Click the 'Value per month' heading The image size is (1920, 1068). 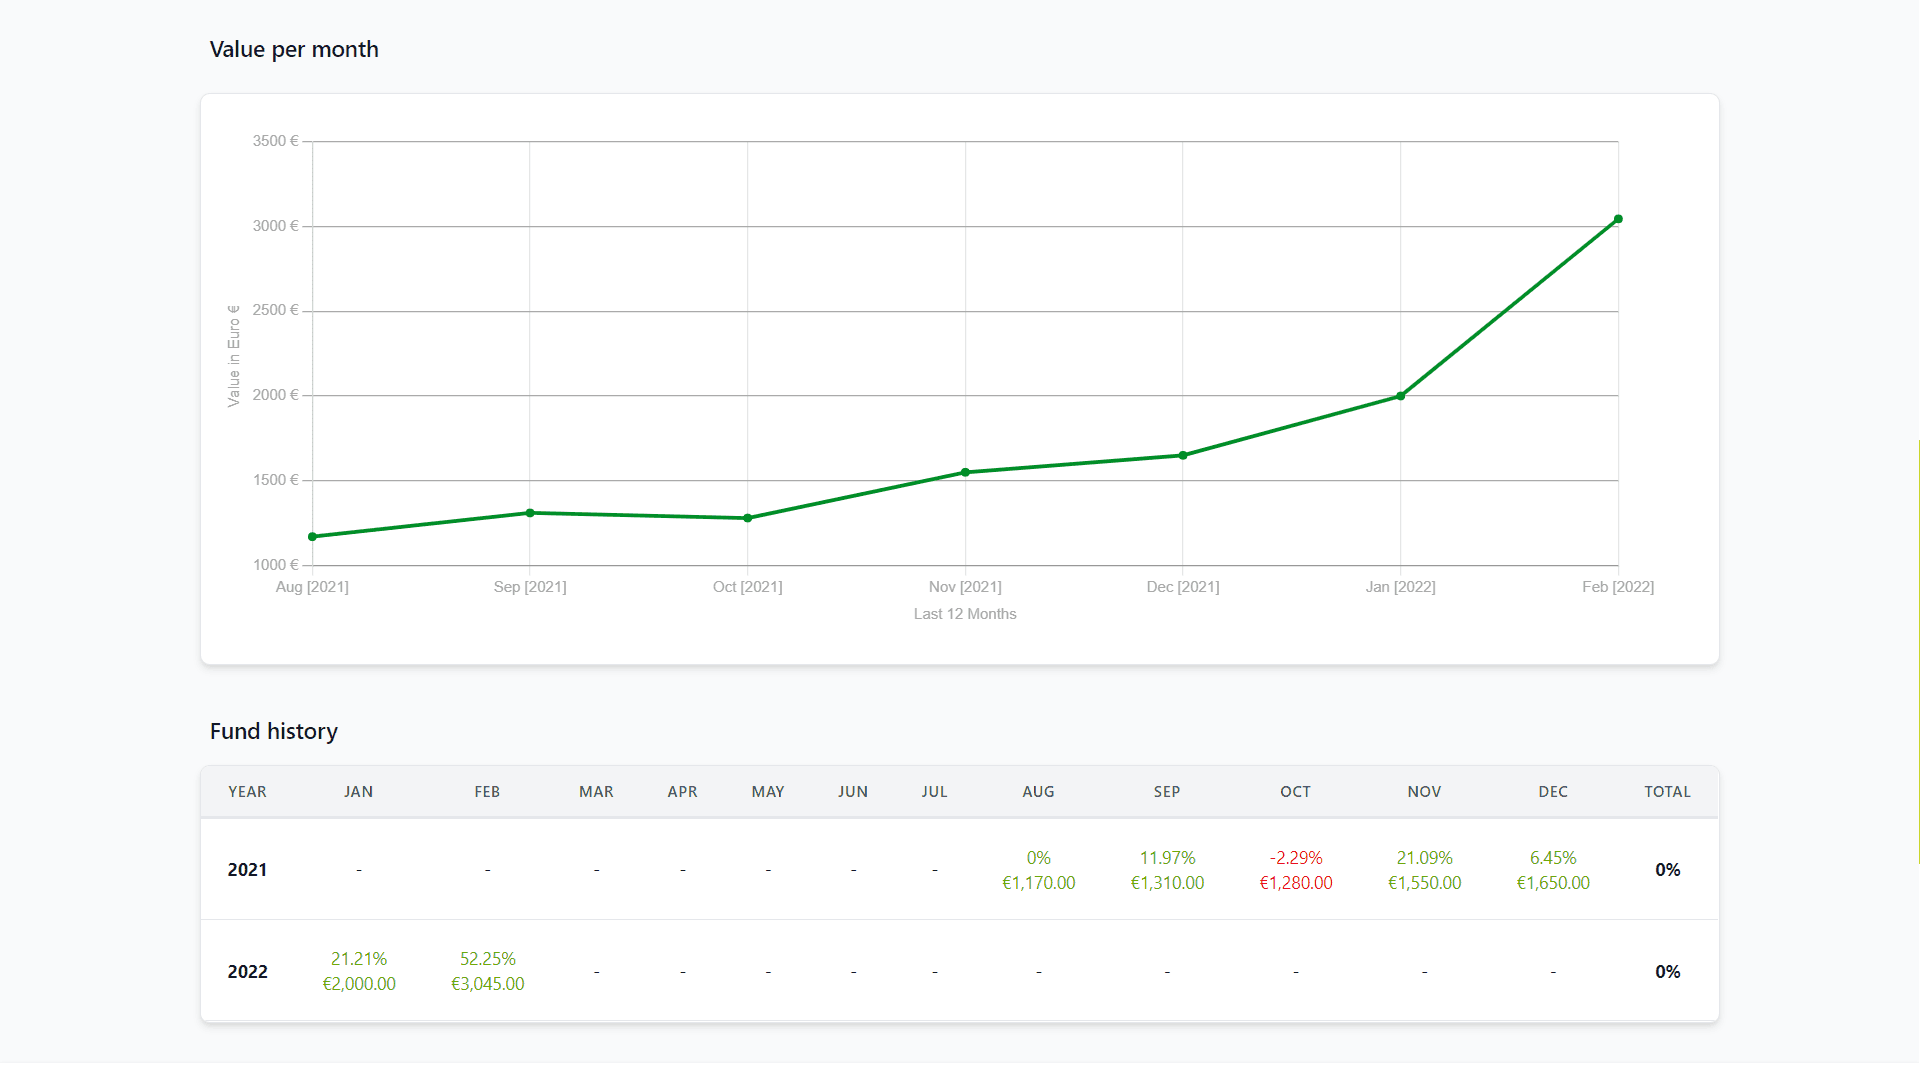pos(294,49)
